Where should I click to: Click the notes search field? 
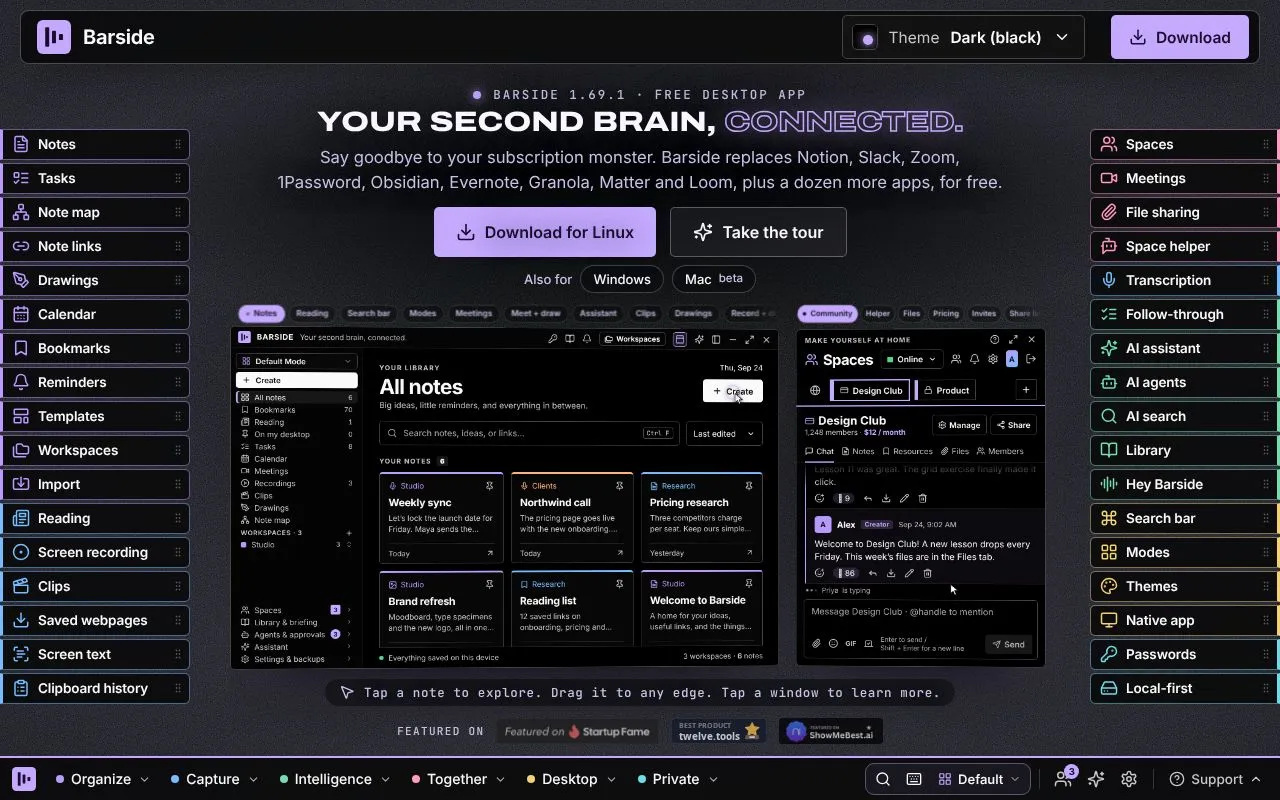point(528,433)
